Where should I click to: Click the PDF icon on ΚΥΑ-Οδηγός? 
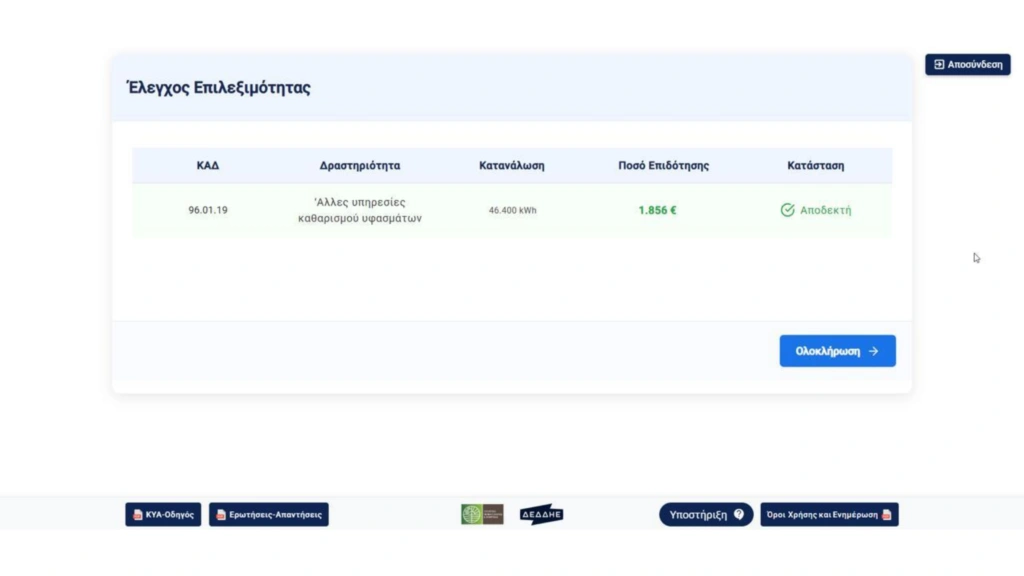click(x=138, y=515)
